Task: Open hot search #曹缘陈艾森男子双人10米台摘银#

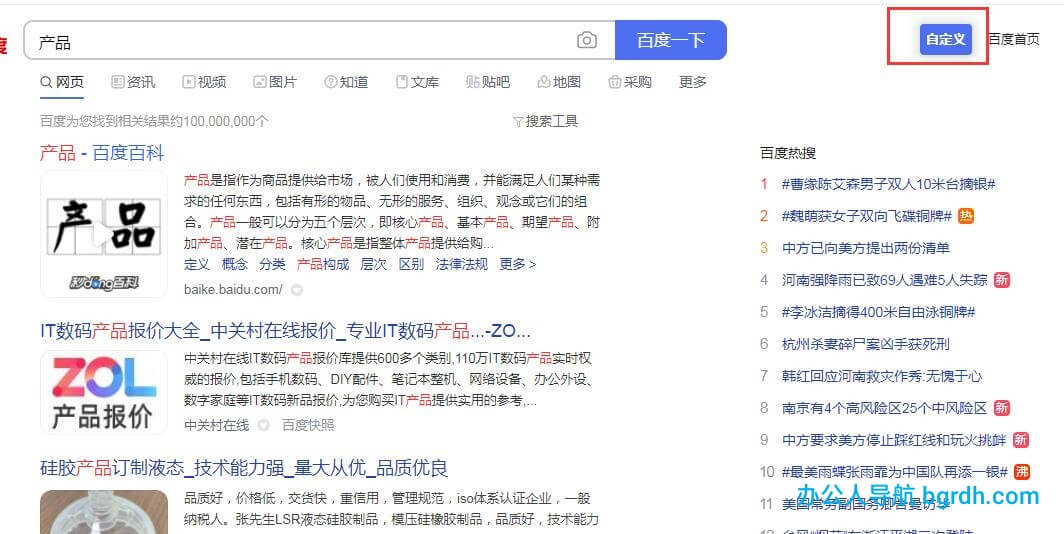Action: click(x=888, y=184)
